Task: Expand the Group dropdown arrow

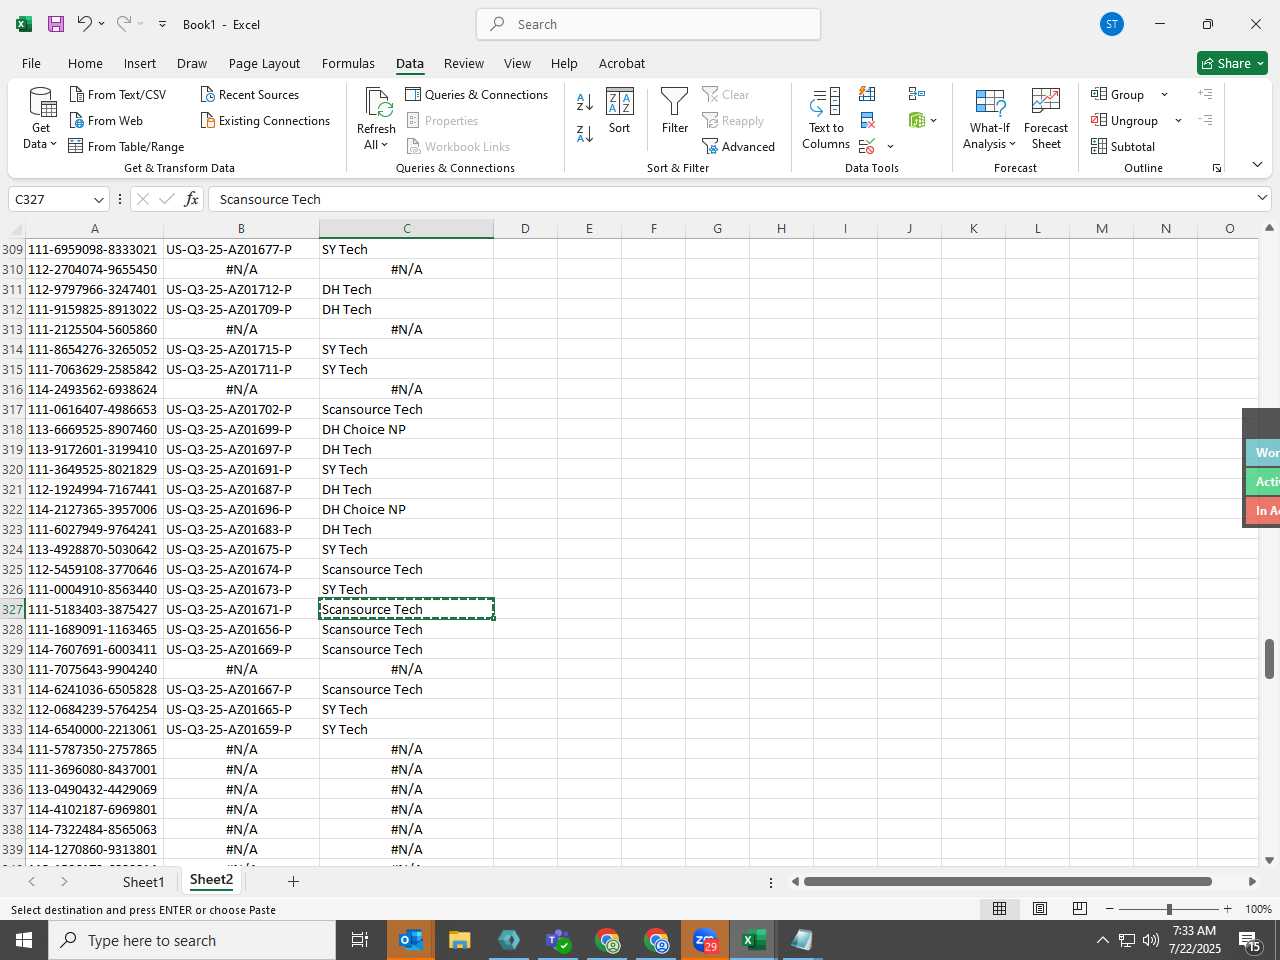Action: pos(1164,95)
